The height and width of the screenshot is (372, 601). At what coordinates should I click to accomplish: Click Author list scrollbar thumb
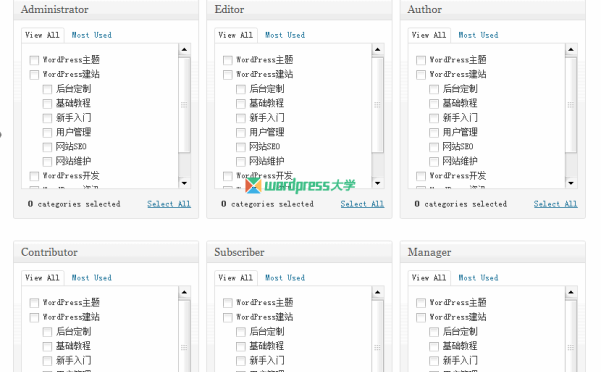pyautogui.click(x=571, y=105)
